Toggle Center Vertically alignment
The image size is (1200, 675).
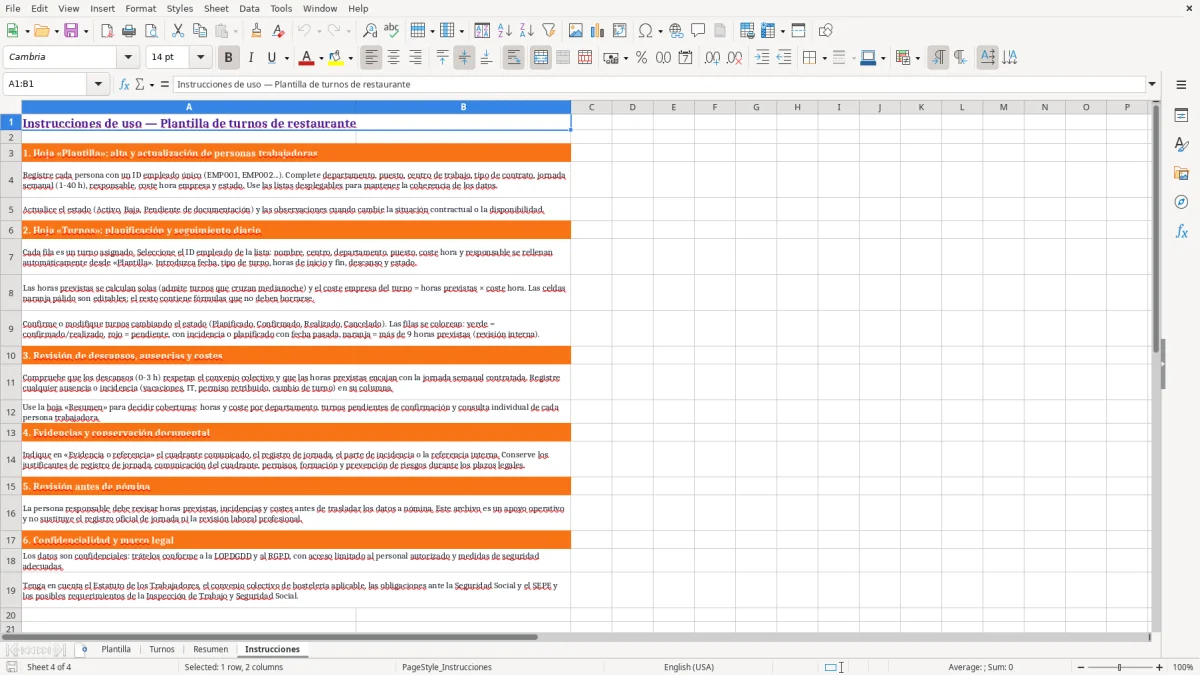[x=464, y=58]
